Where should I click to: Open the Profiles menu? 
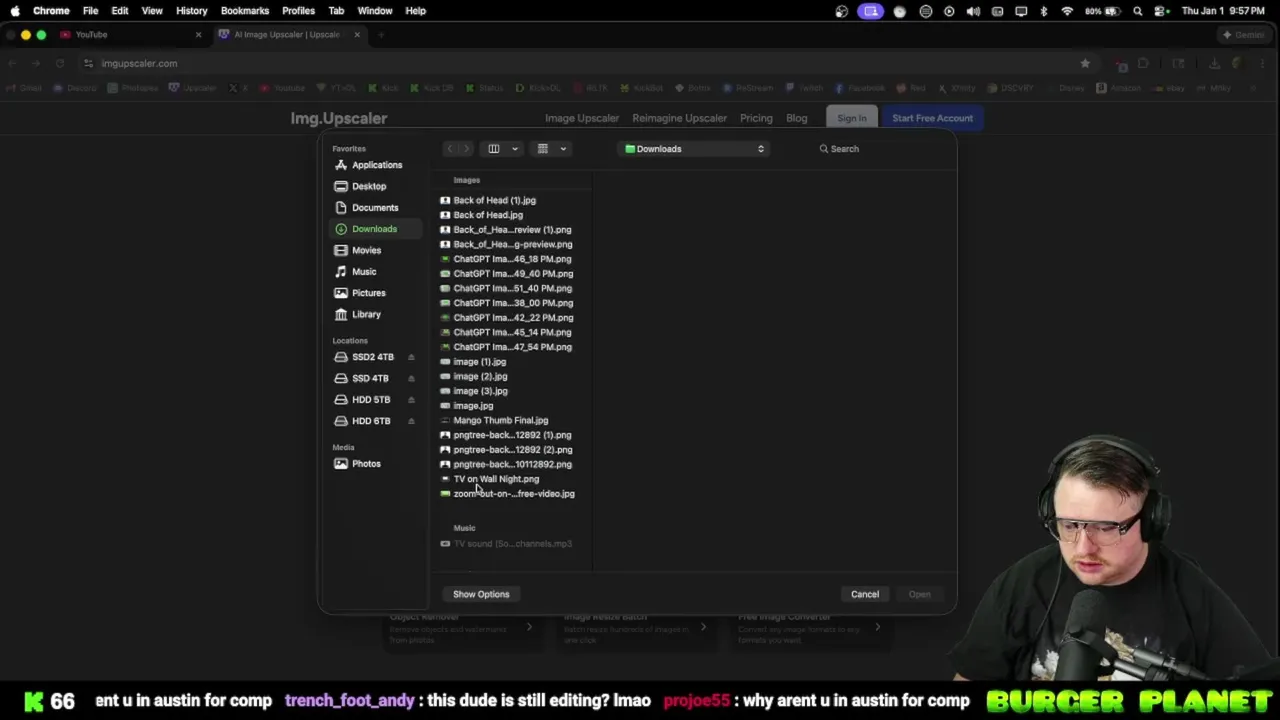click(298, 11)
